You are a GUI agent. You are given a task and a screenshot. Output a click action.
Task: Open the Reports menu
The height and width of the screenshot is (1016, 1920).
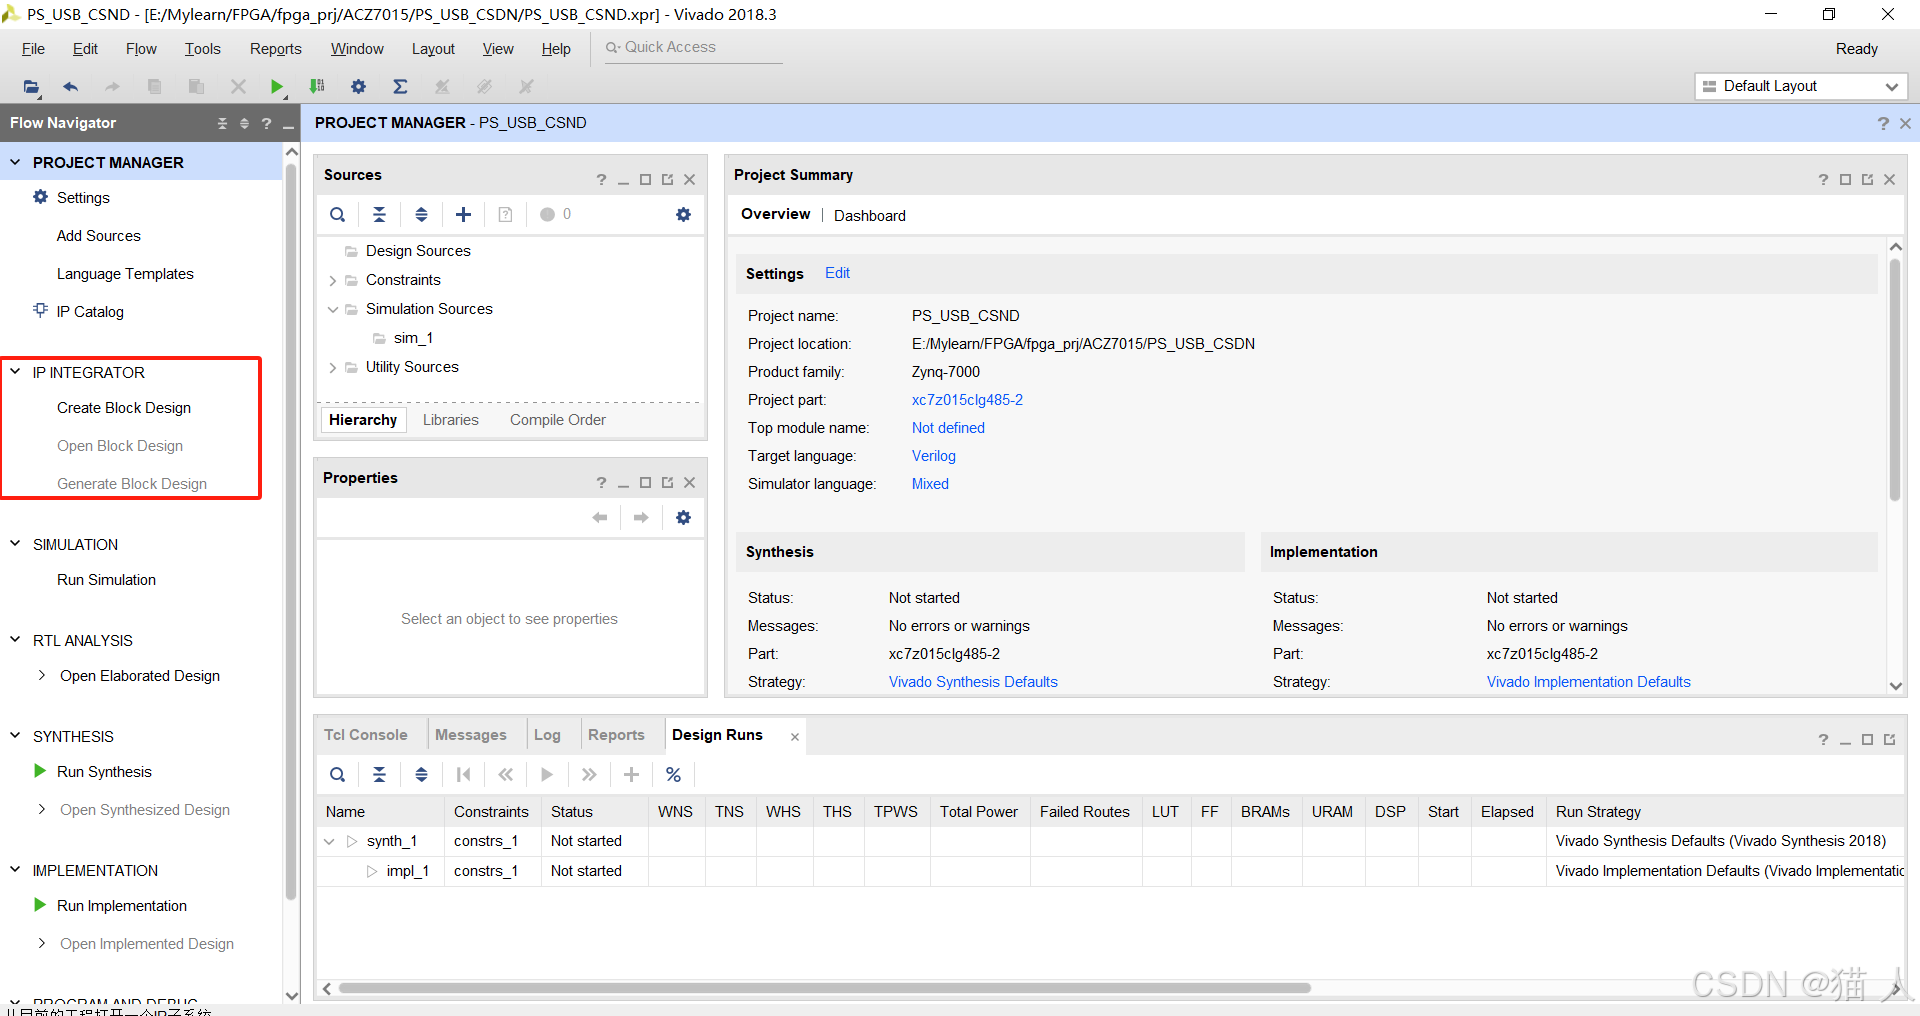[x=276, y=49]
